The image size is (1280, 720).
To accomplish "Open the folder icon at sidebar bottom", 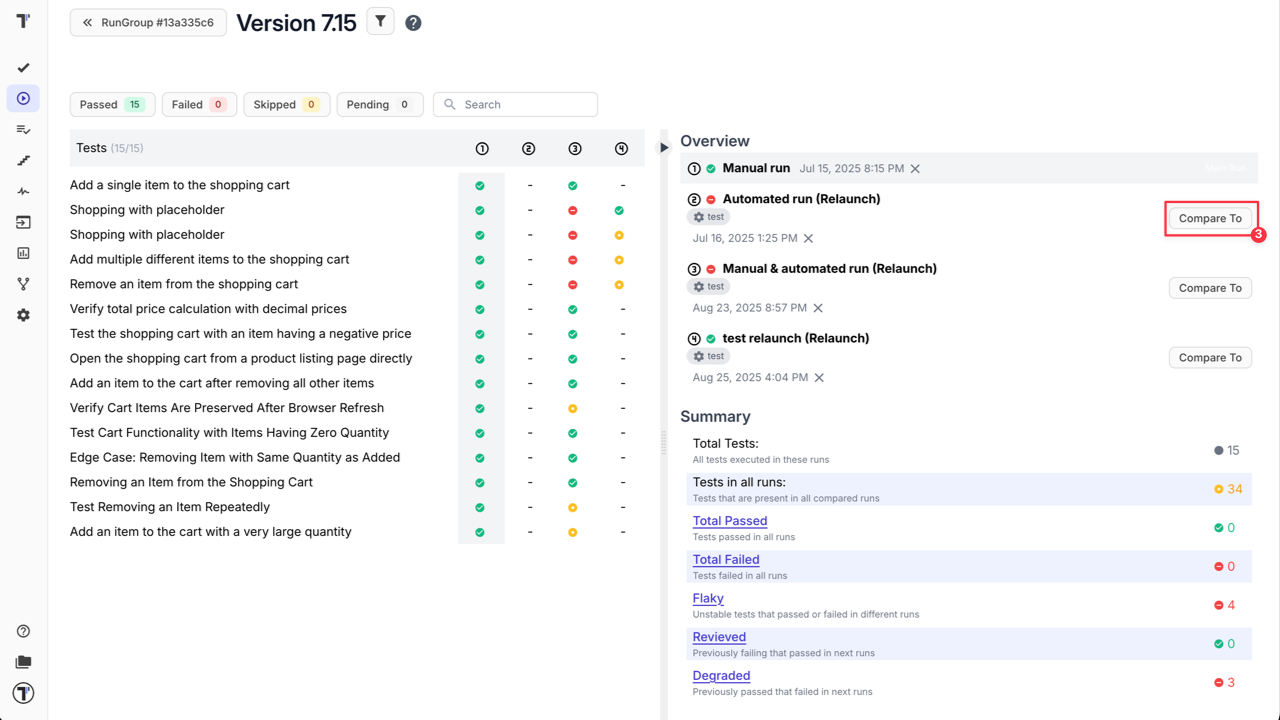I will (x=23, y=661).
